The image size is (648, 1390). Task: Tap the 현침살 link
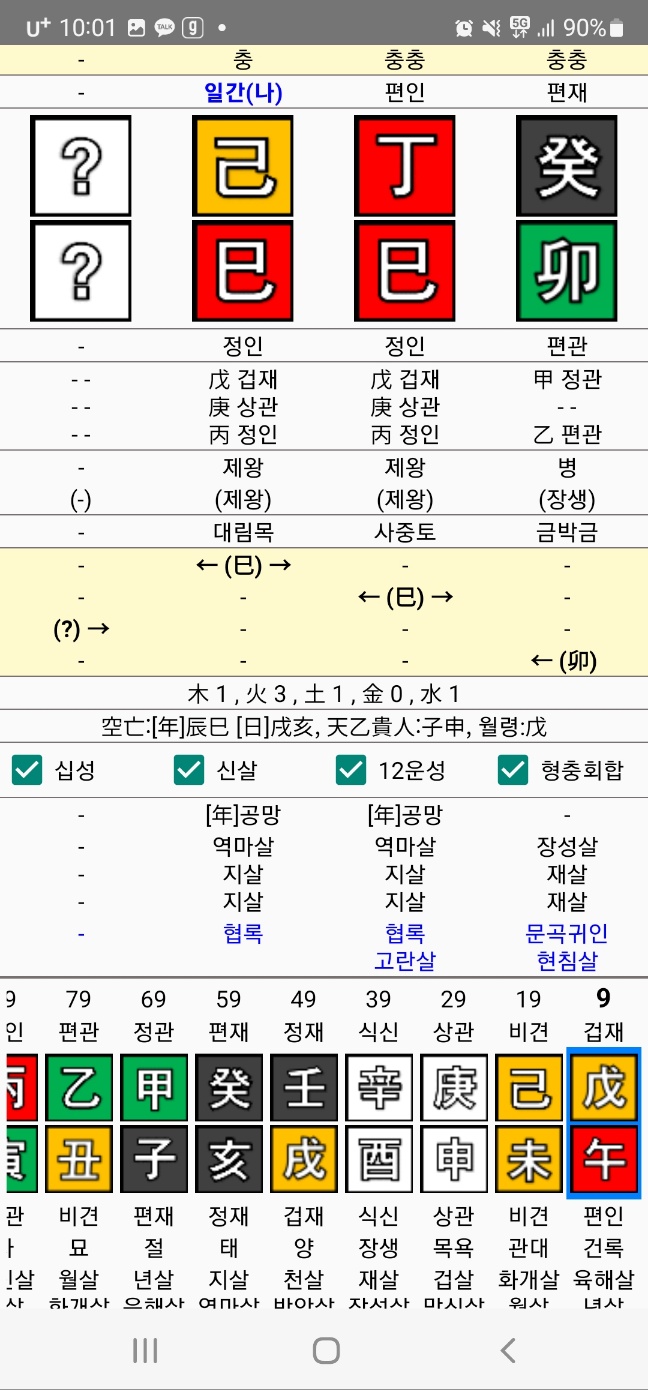[567, 961]
